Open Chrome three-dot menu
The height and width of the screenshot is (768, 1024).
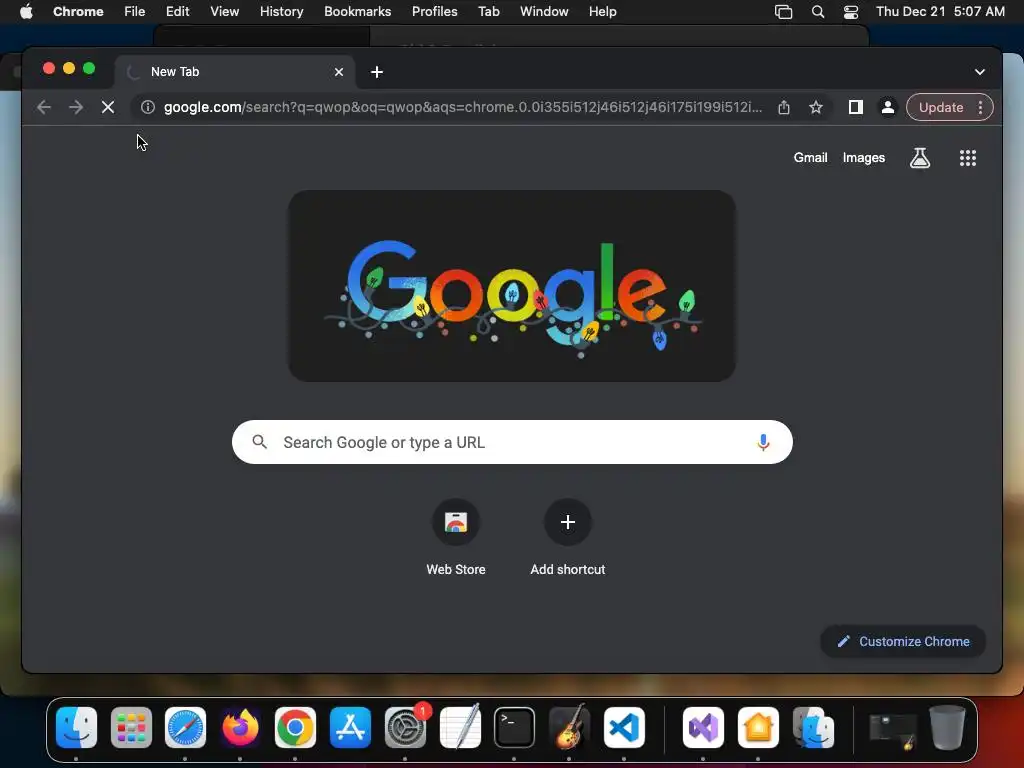pyautogui.click(x=980, y=107)
